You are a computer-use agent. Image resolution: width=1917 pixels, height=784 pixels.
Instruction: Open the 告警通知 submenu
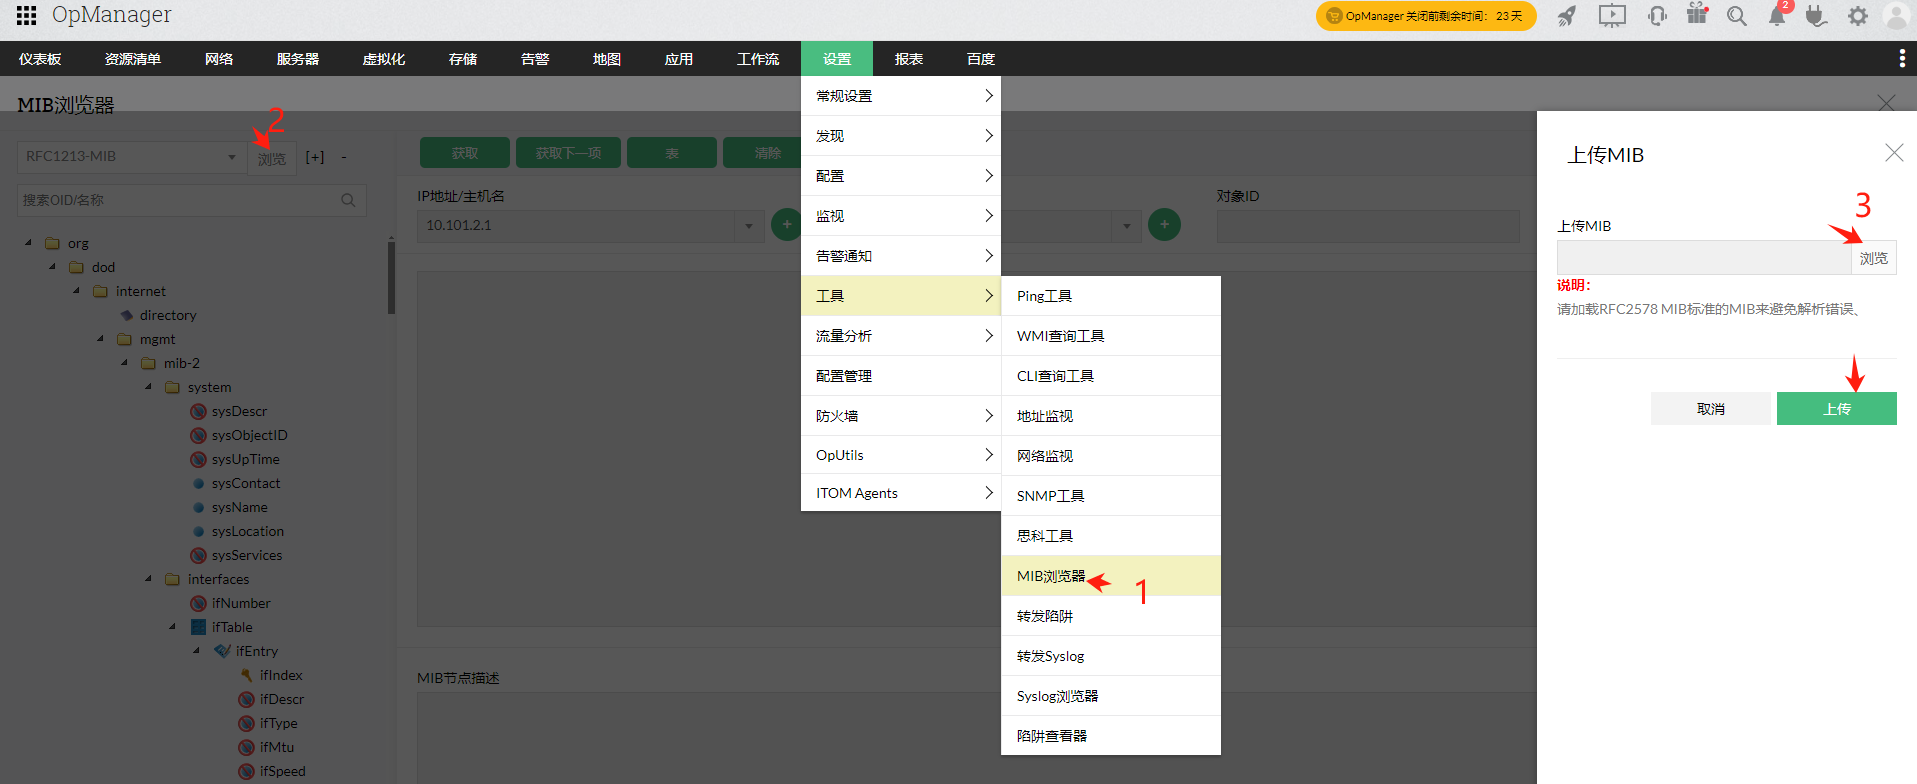(901, 256)
